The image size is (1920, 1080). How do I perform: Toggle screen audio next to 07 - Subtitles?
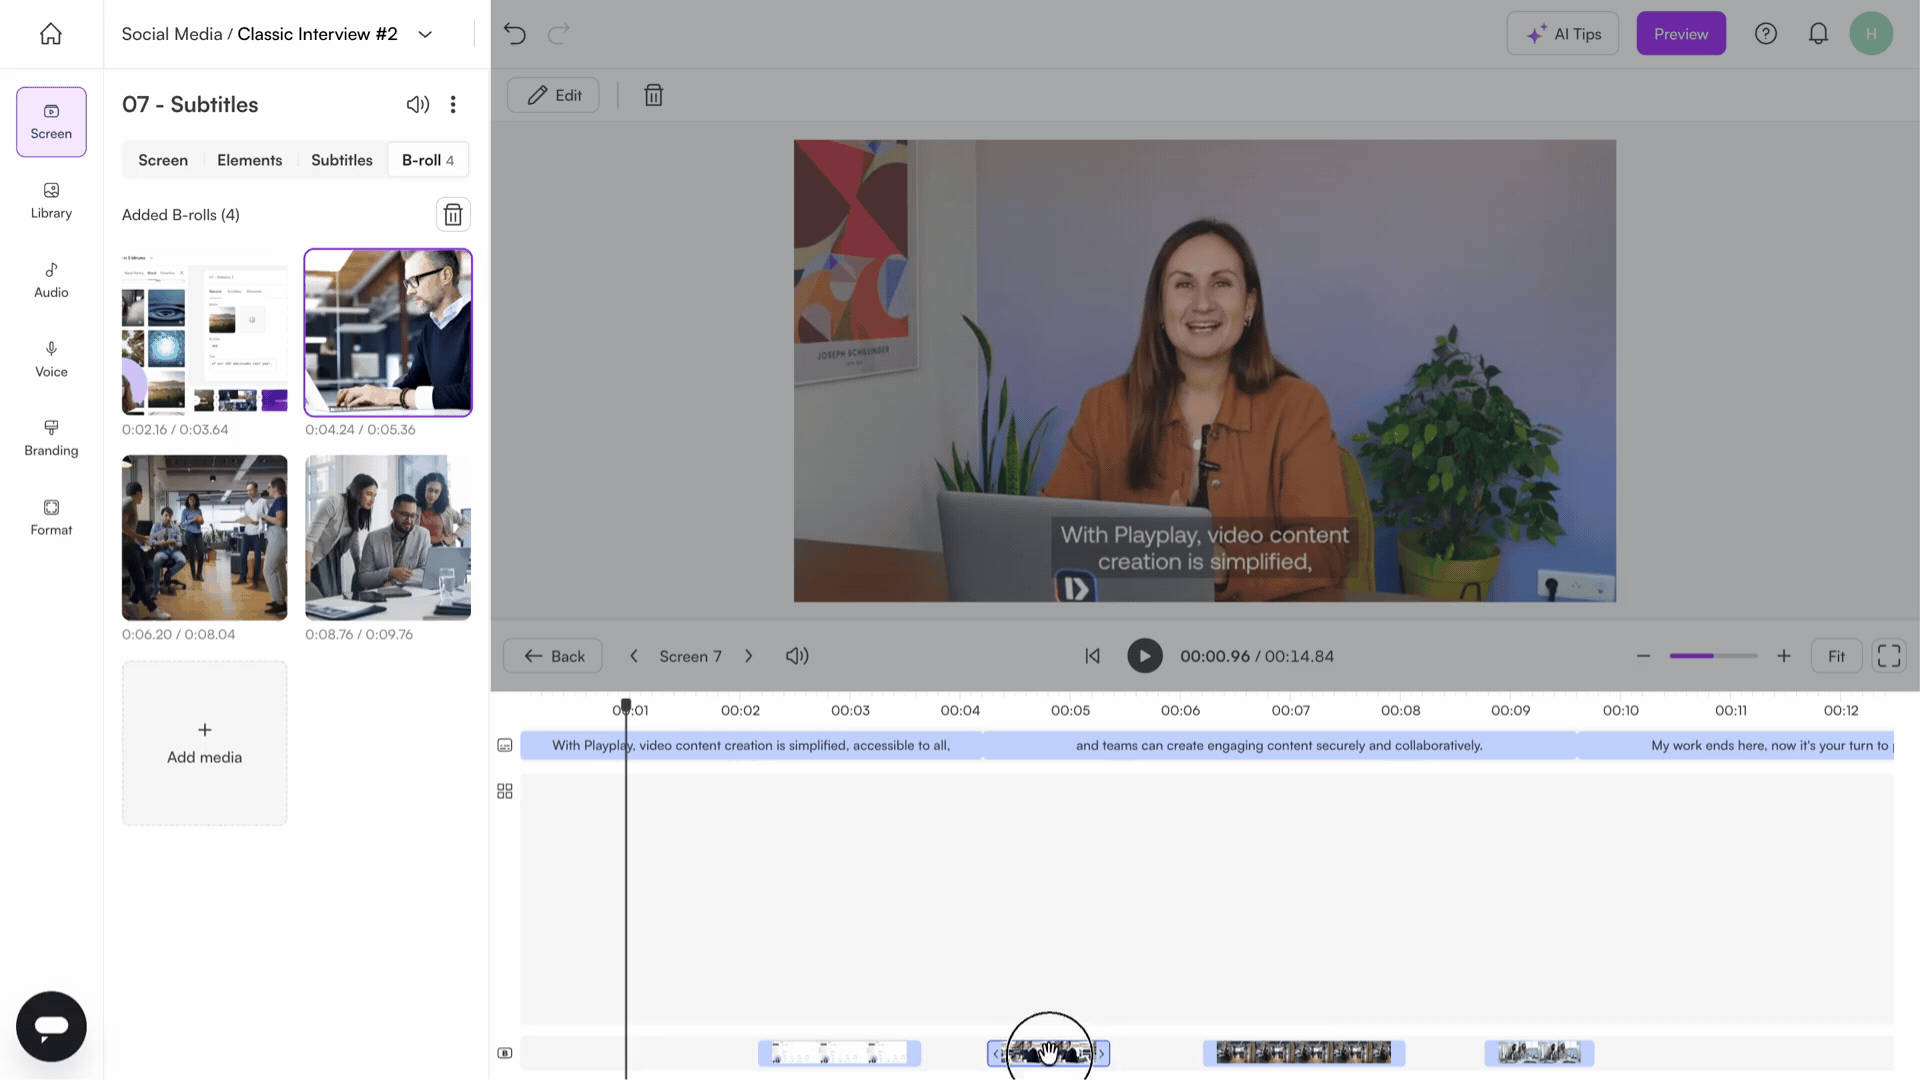click(418, 104)
